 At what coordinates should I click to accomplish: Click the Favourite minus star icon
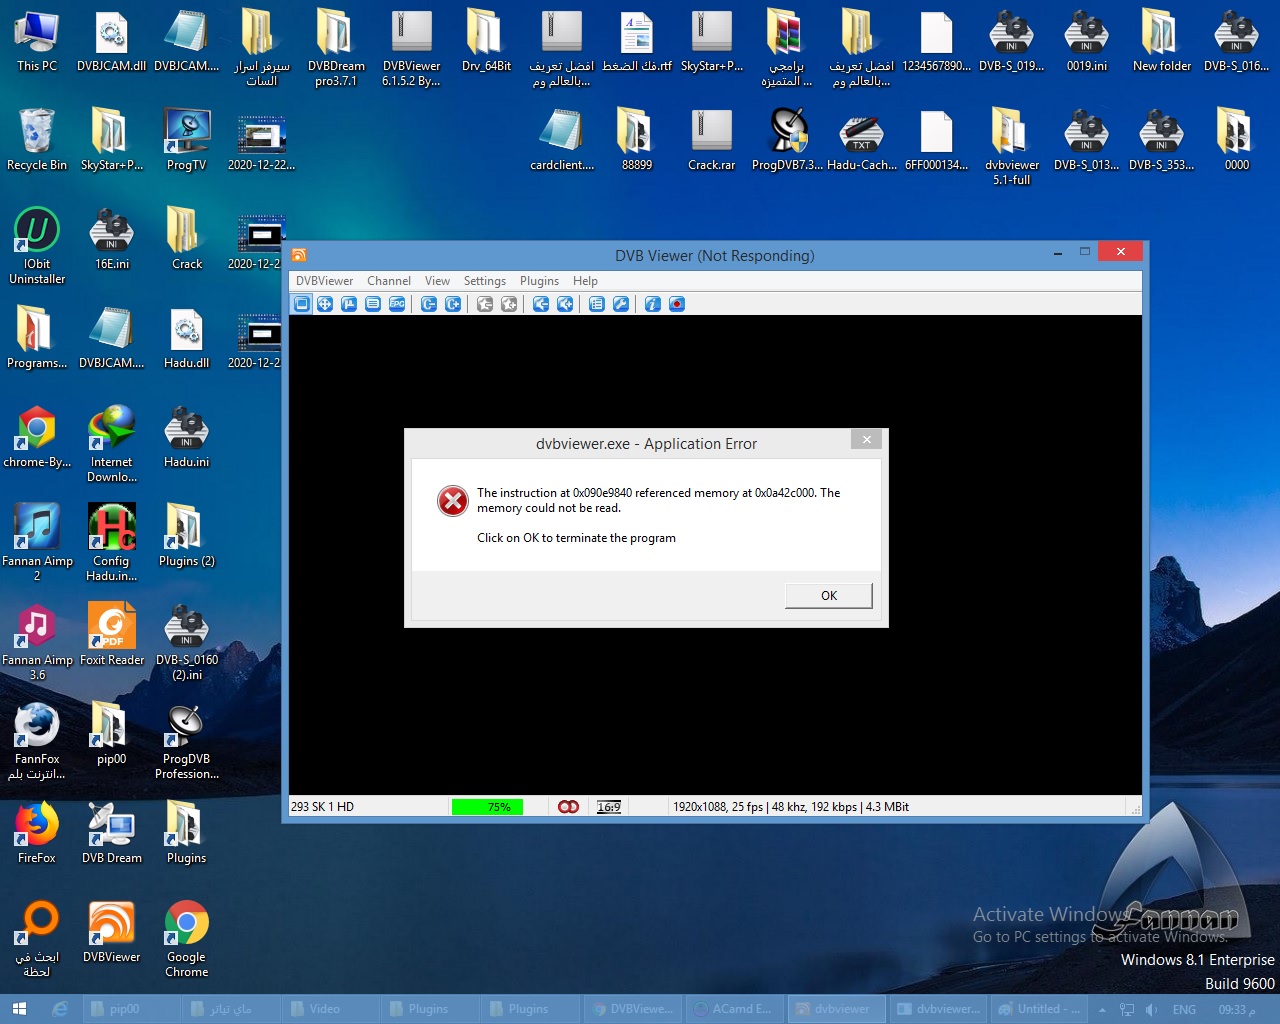(x=485, y=304)
